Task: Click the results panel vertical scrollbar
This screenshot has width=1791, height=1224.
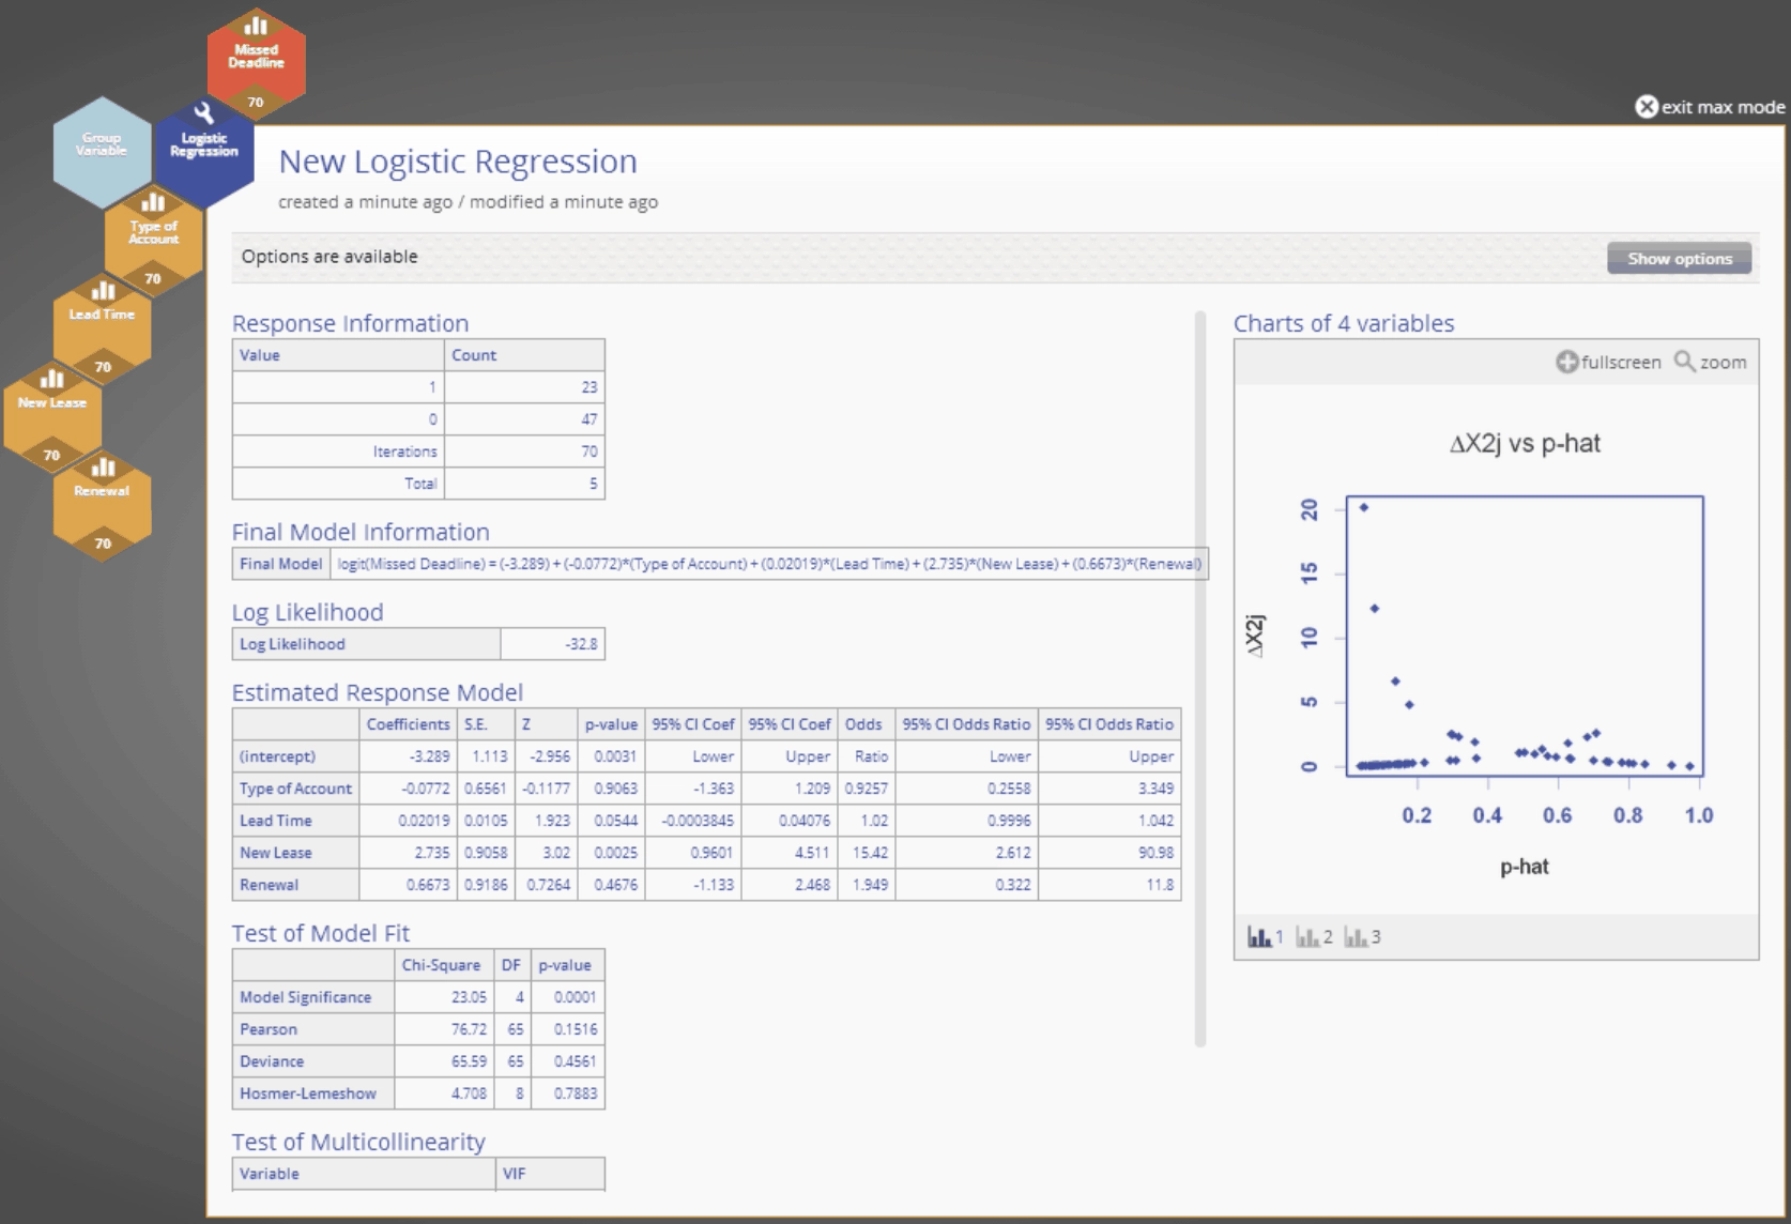Action: pyautogui.click(x=1200, y=680)
